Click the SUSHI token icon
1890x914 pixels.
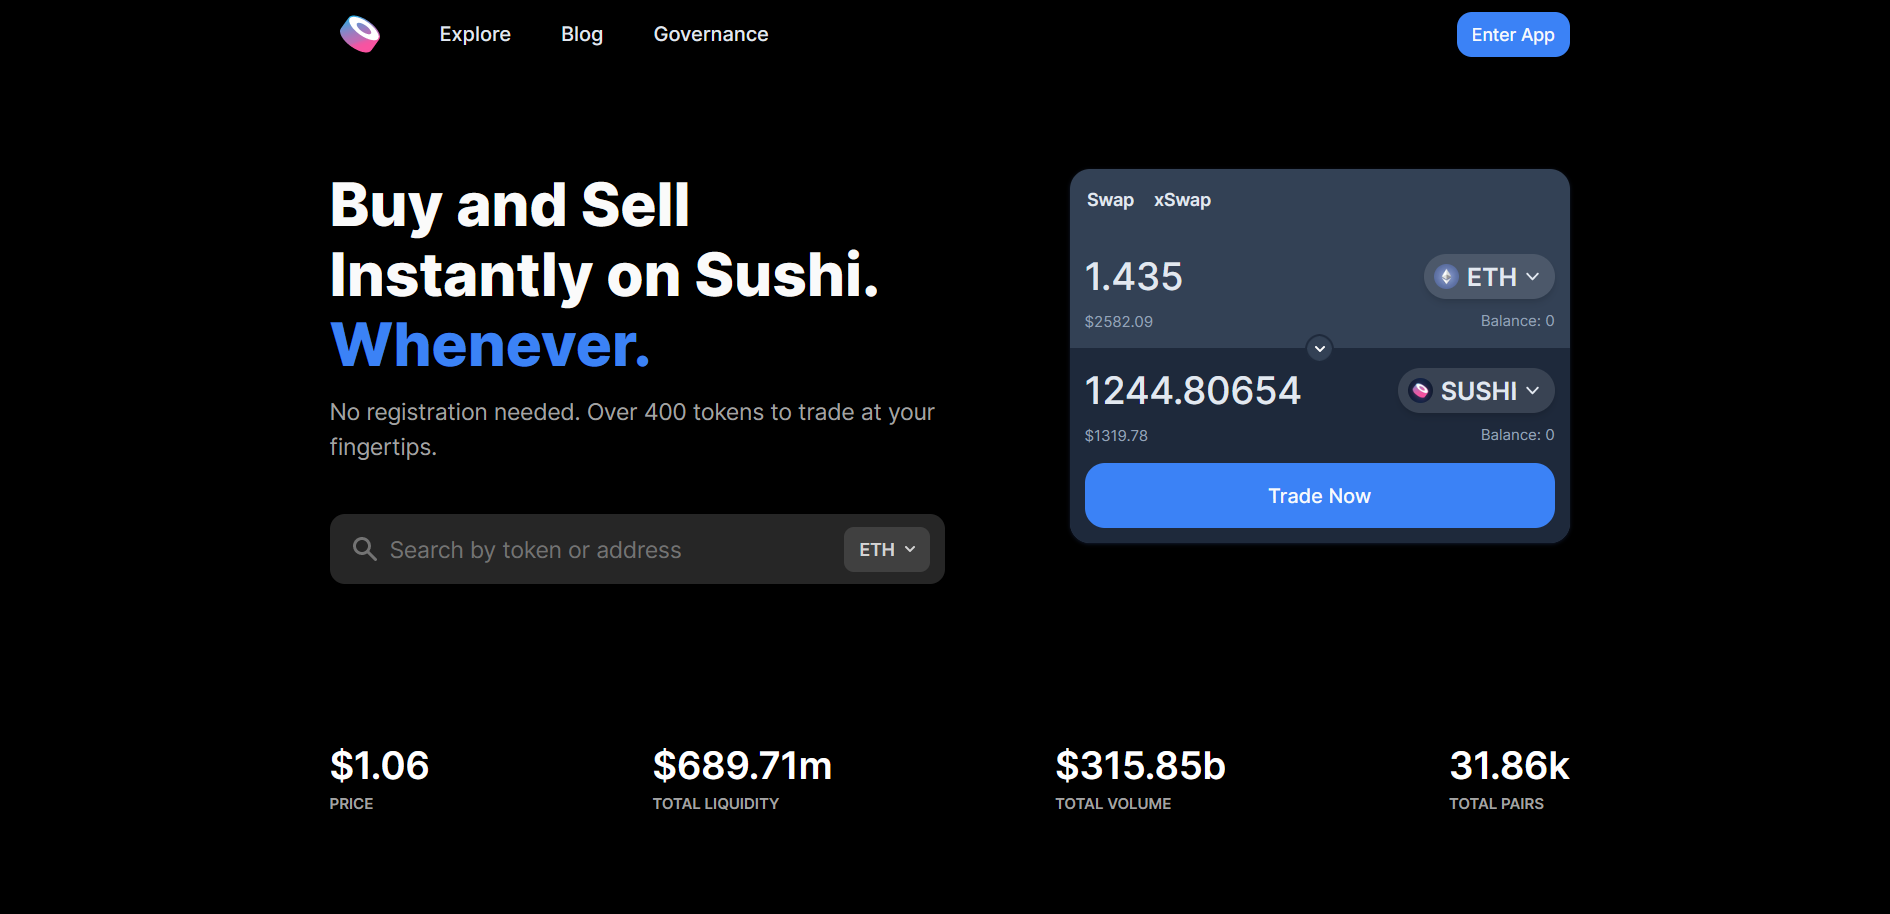[x=1420, y=391]
